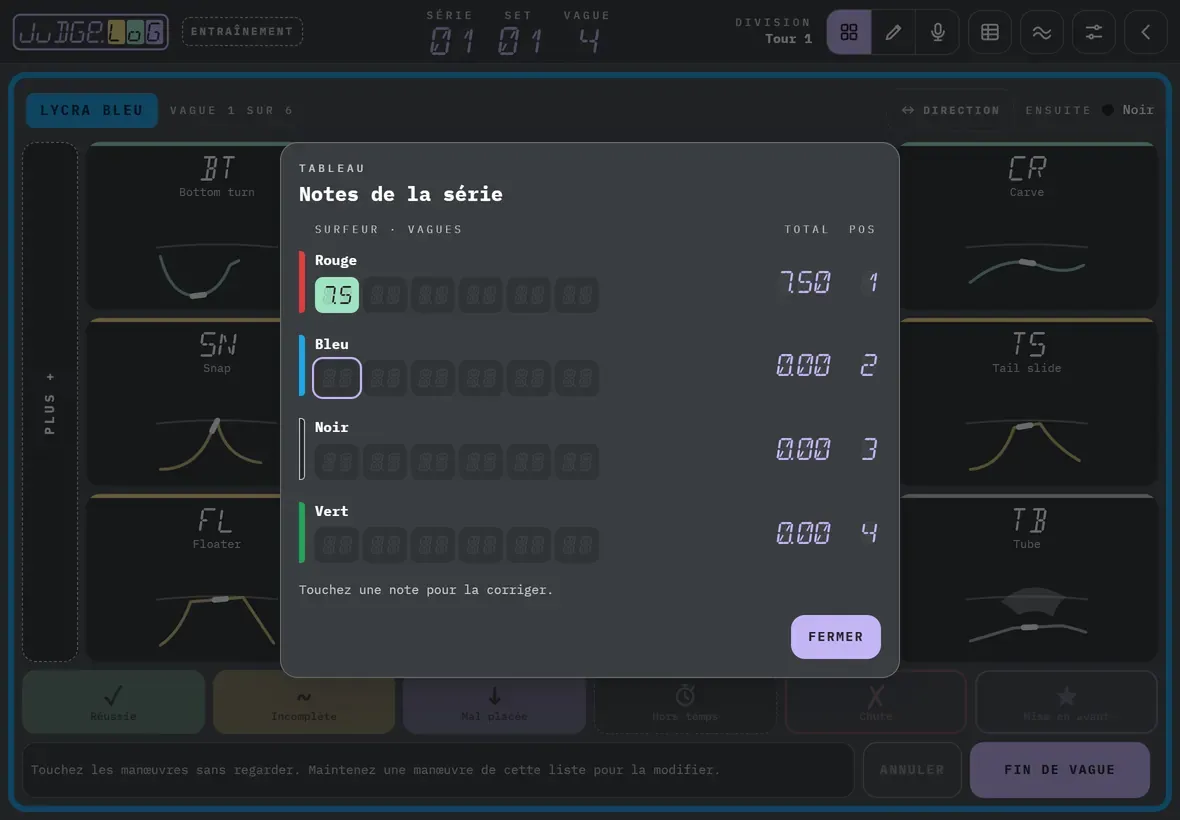1180x820 pixels.
Task: Tap the BT Bottom turn maneuver card
Action: pos(184,226)
